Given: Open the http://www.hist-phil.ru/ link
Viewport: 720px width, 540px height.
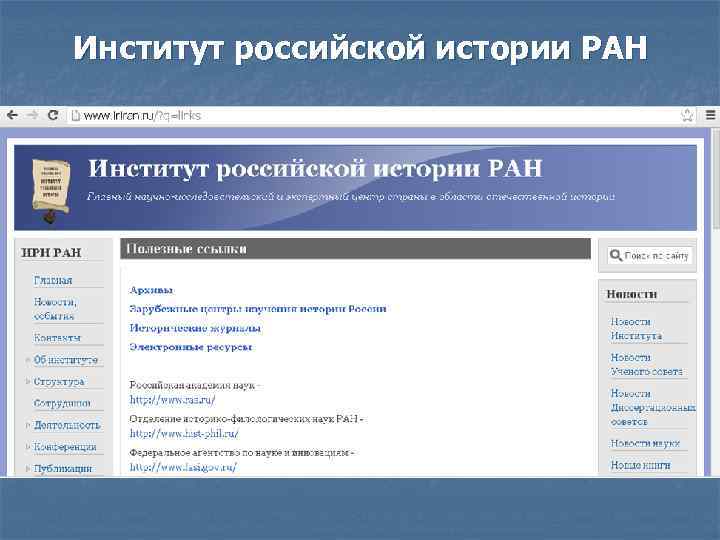Looking at the screenshot, I should coord(184,433).
